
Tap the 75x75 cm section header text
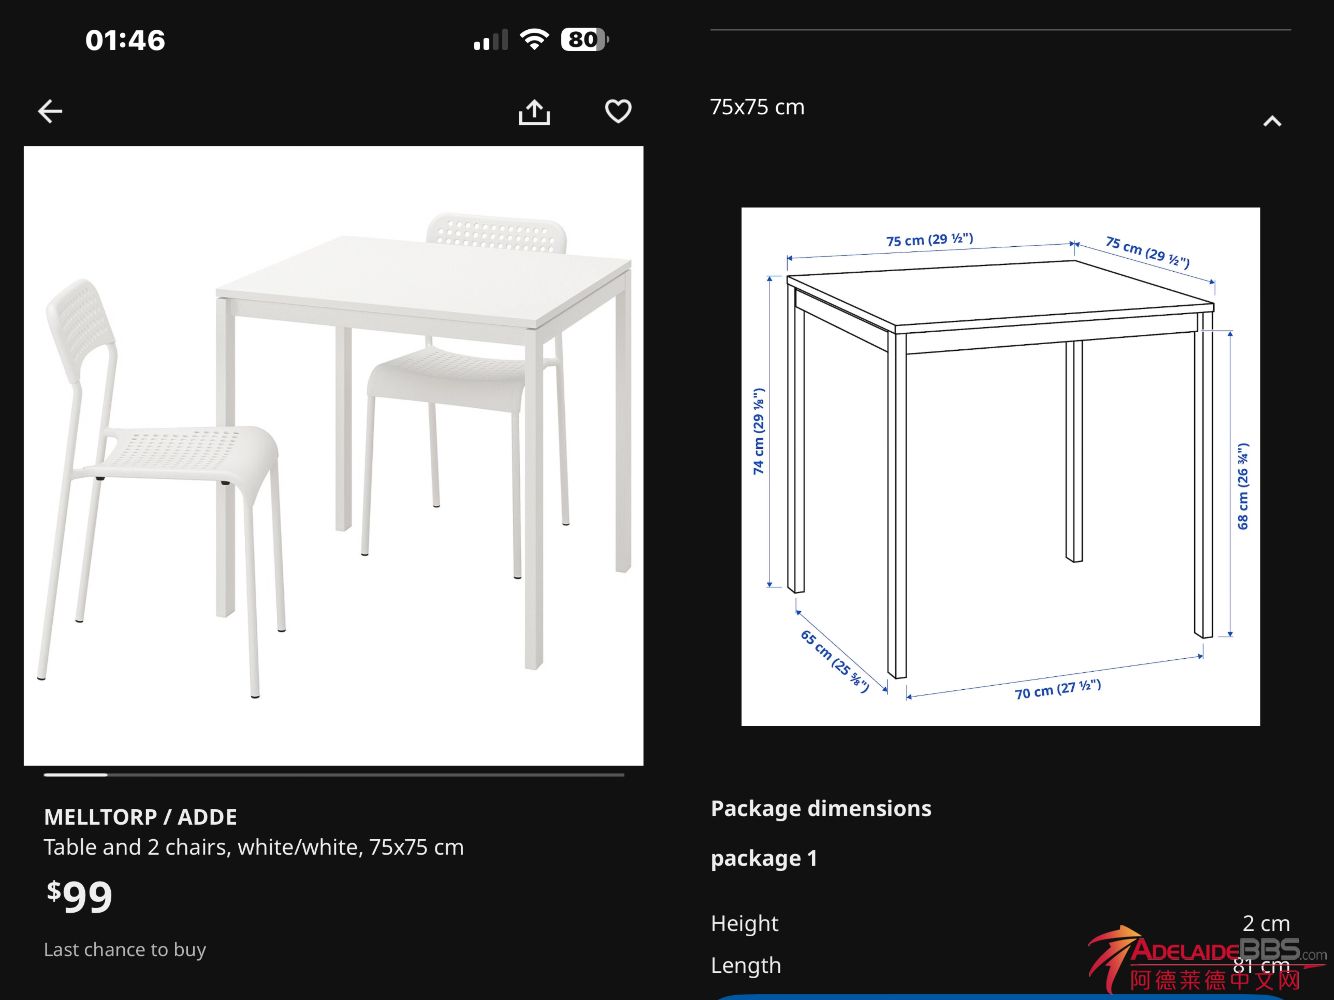(x=757, y=107)
